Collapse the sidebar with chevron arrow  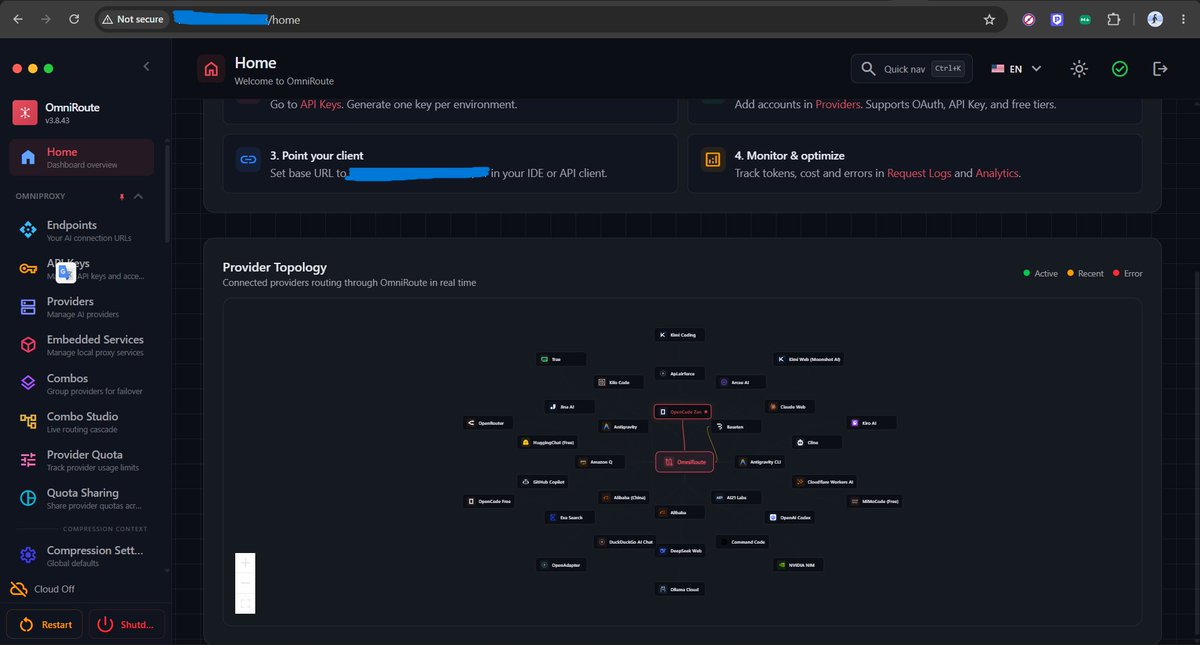tap(146, 66)
